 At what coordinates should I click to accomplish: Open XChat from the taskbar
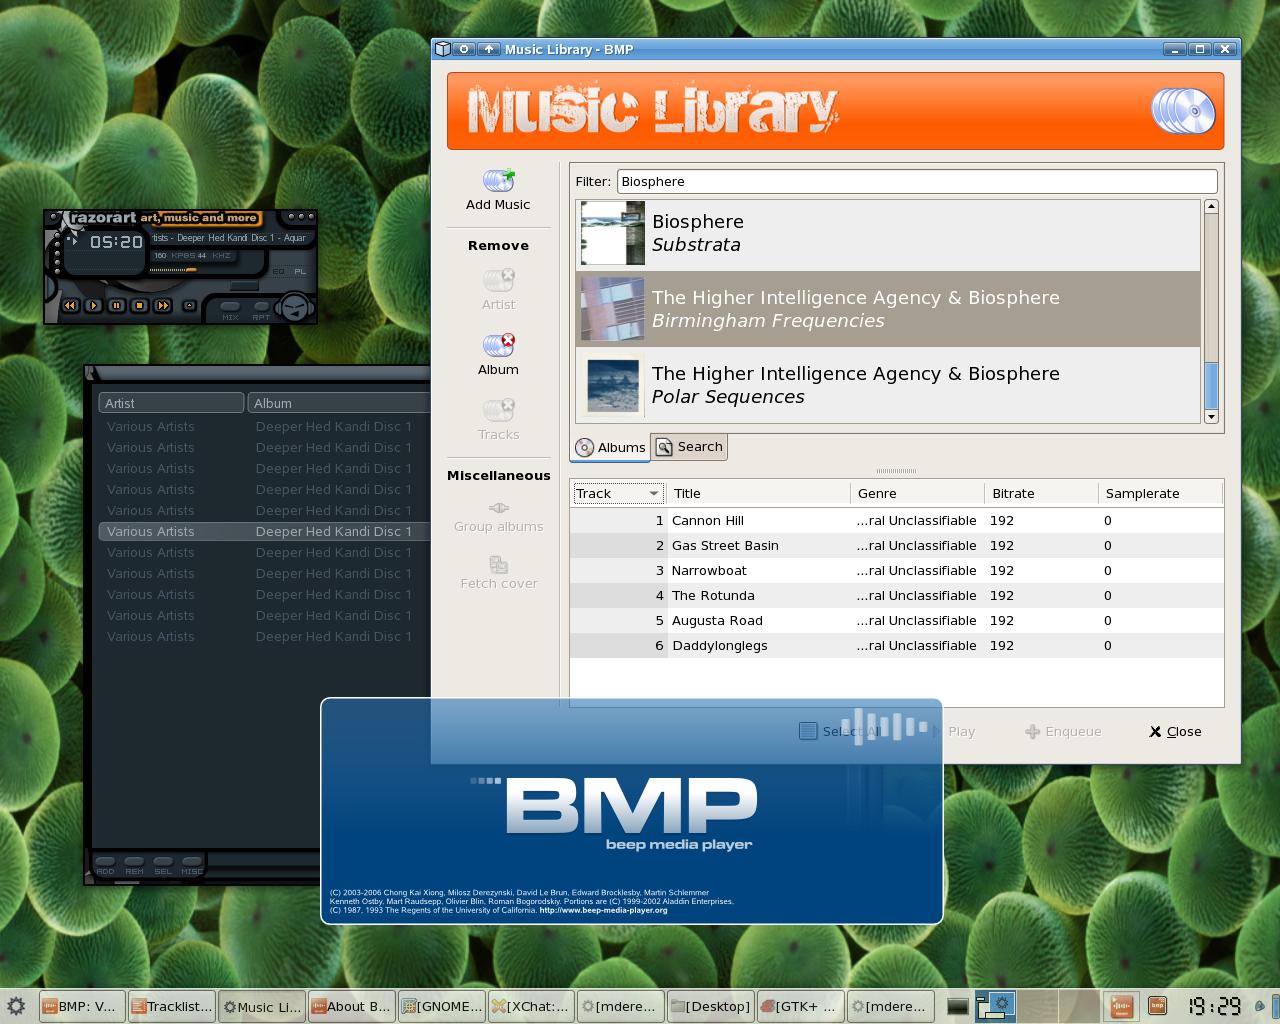point(531,1006)
